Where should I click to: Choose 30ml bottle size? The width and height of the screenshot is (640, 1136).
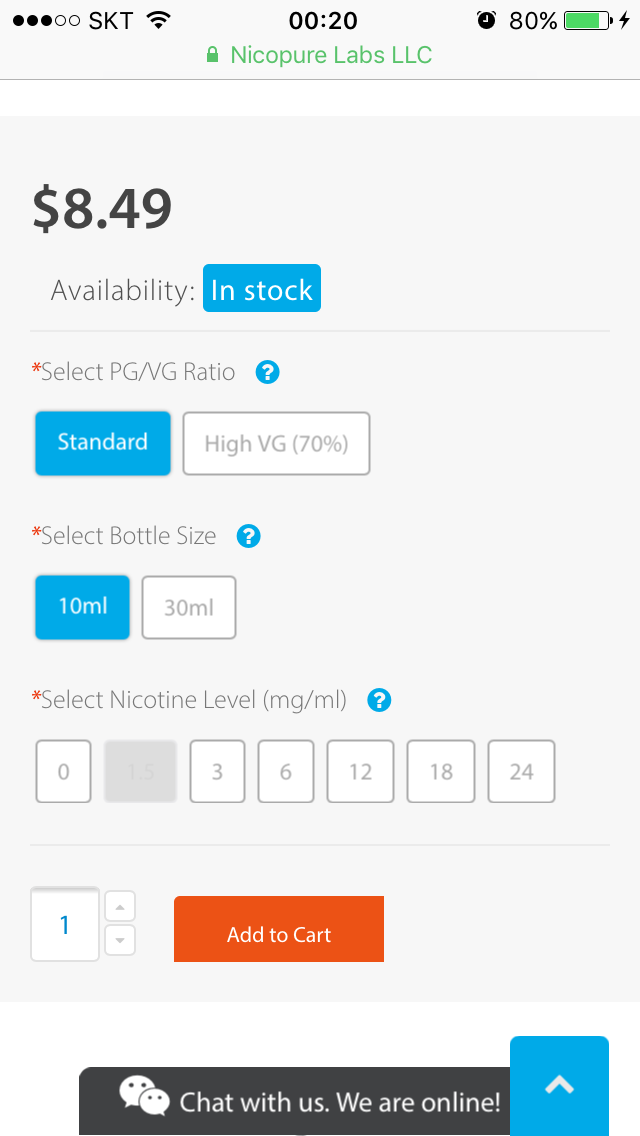[x=189, y=607]
